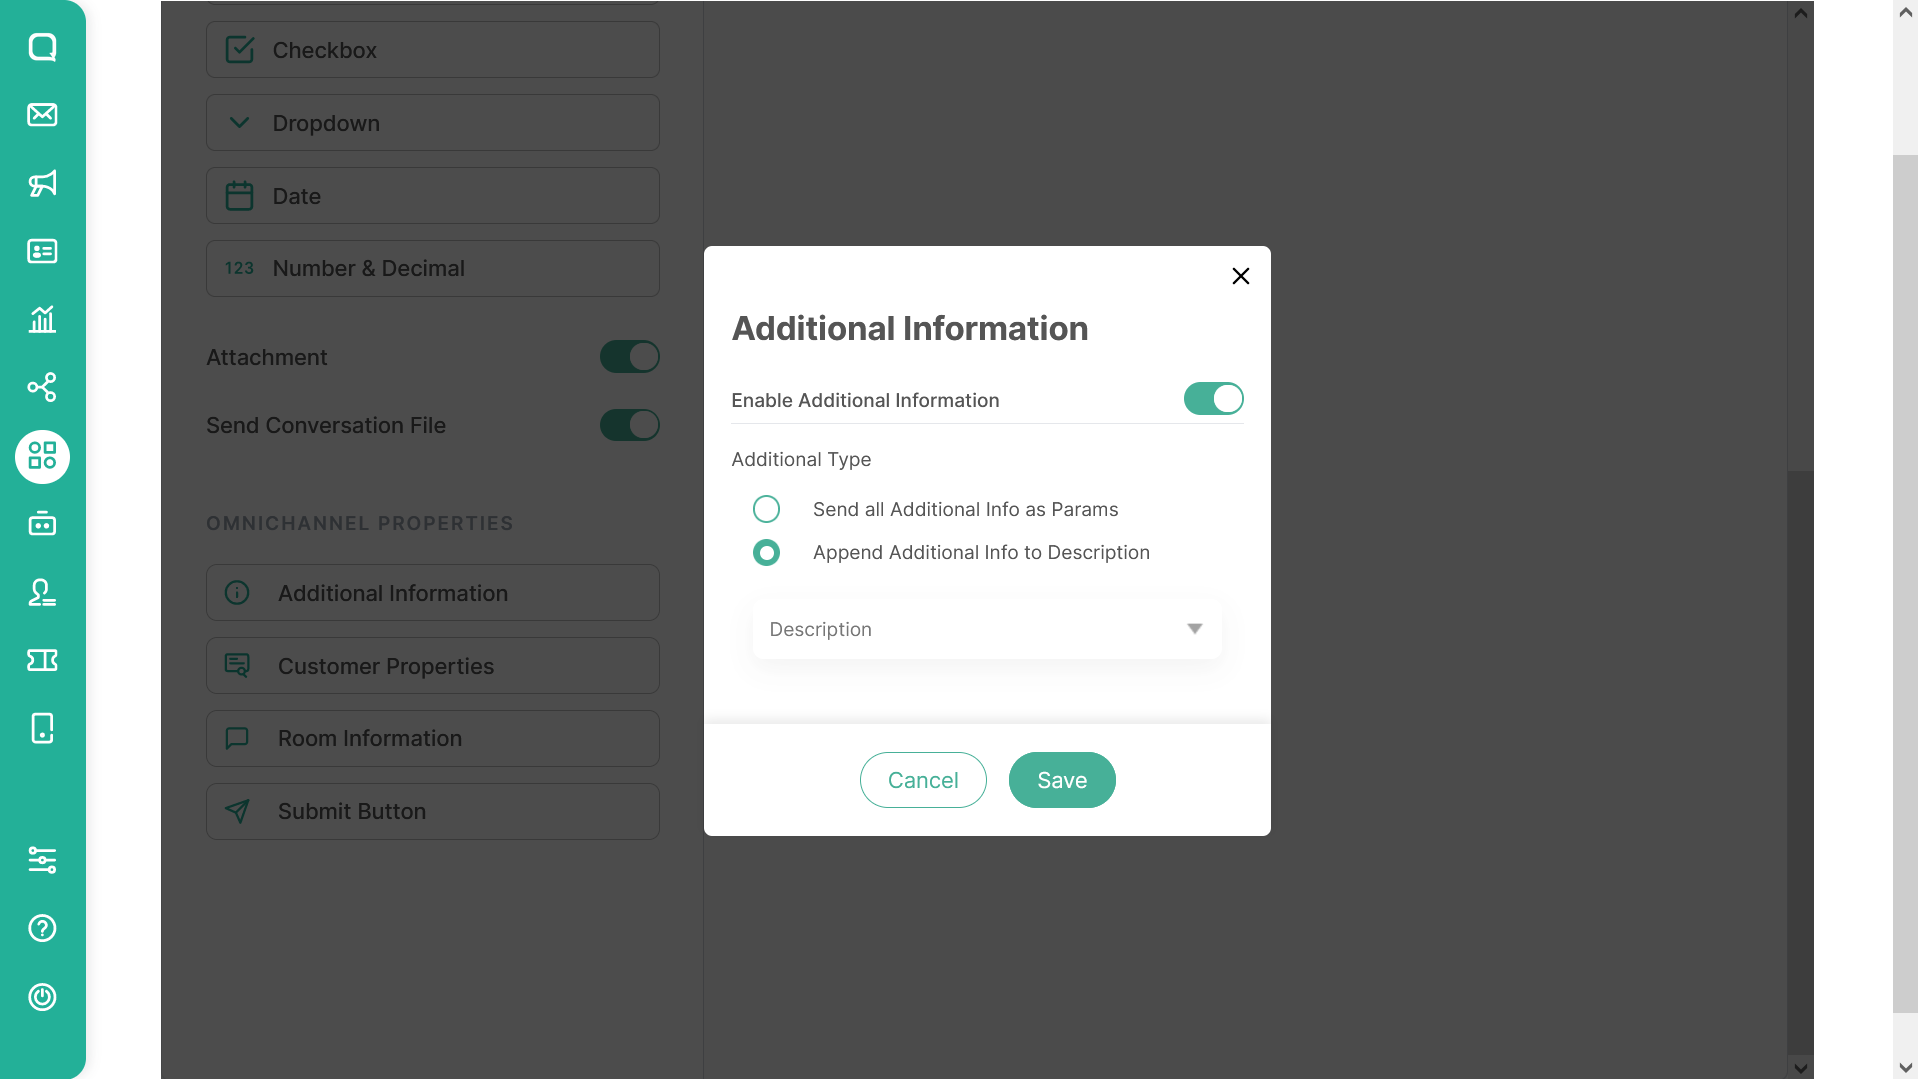Click the Additional Information info icon
This screenshot has width=1918, height=1079.
[x=237, y=593]
